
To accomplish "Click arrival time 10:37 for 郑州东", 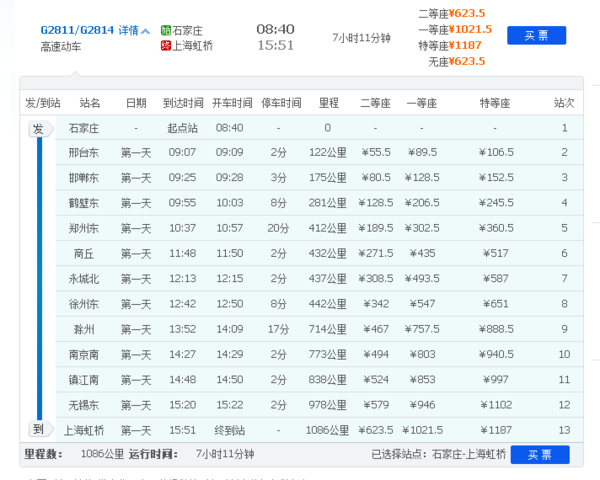I will (183, 229).
